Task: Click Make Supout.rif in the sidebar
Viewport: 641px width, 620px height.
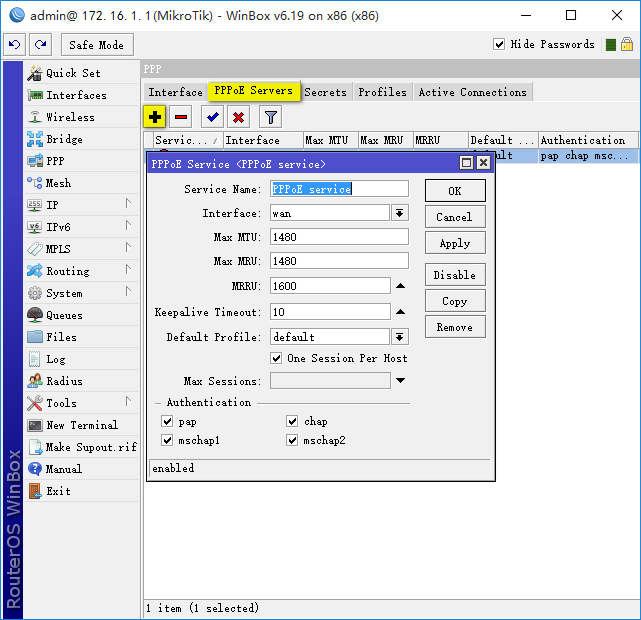Action: 82,447
